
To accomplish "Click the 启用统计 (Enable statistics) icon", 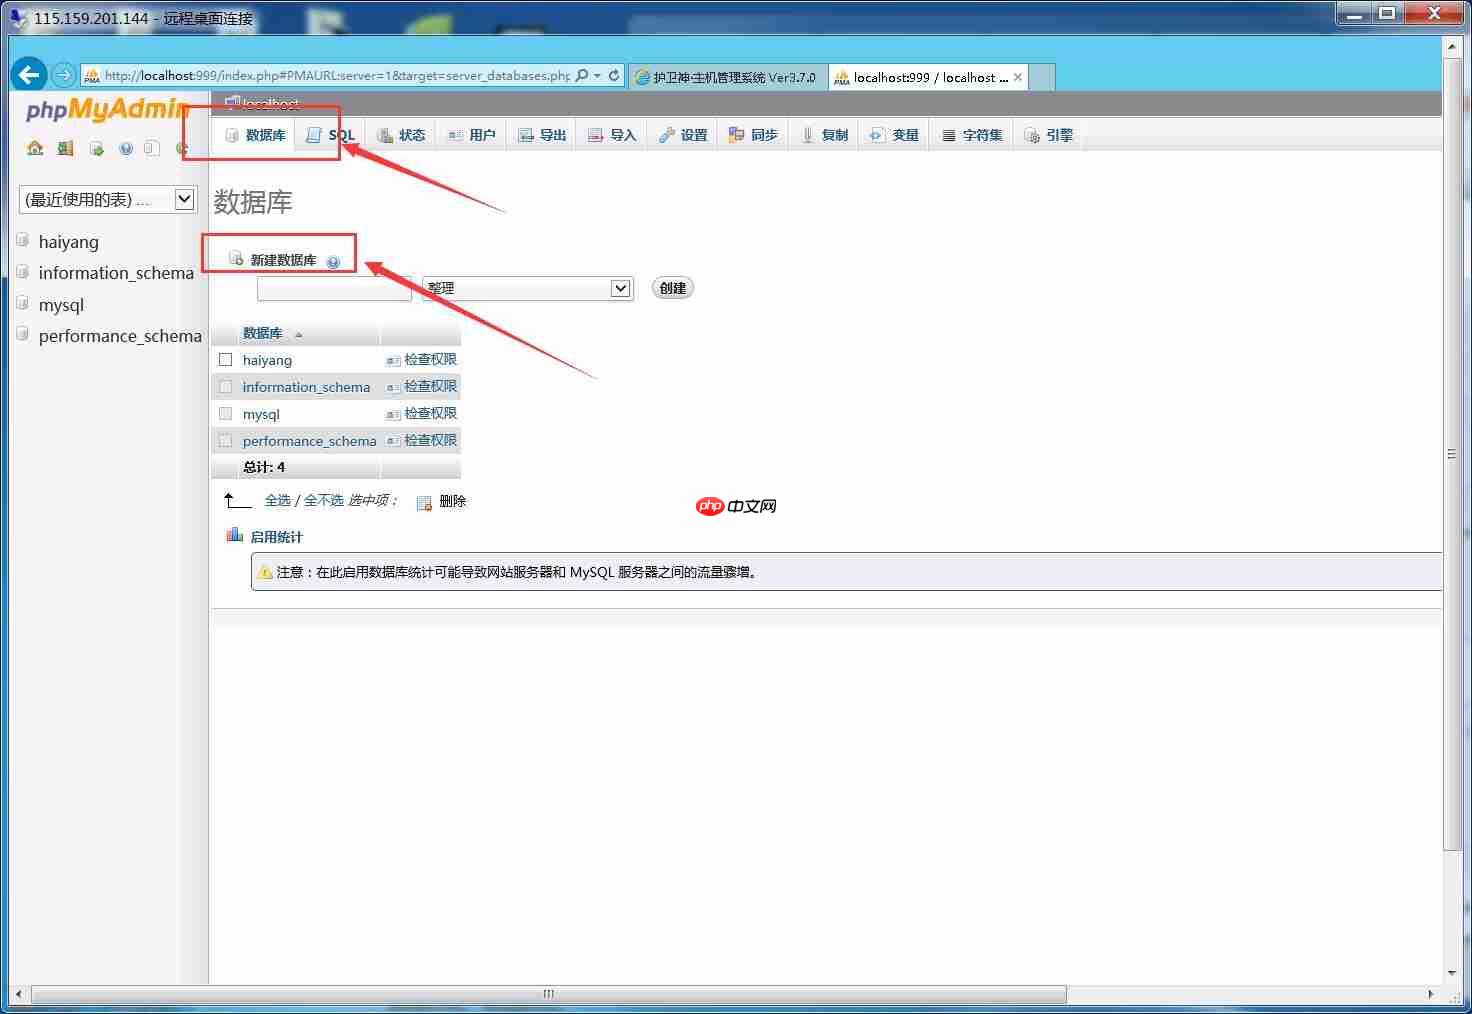I will pos(234,534).
